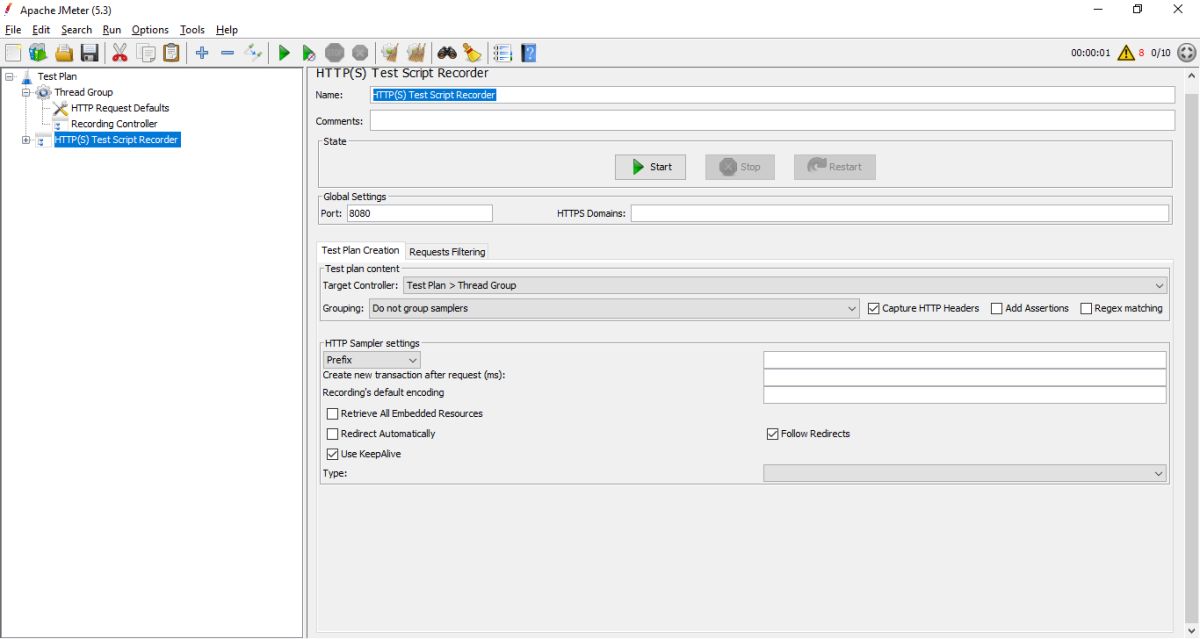Search the tree with binoculars icon

pos(447,53)
